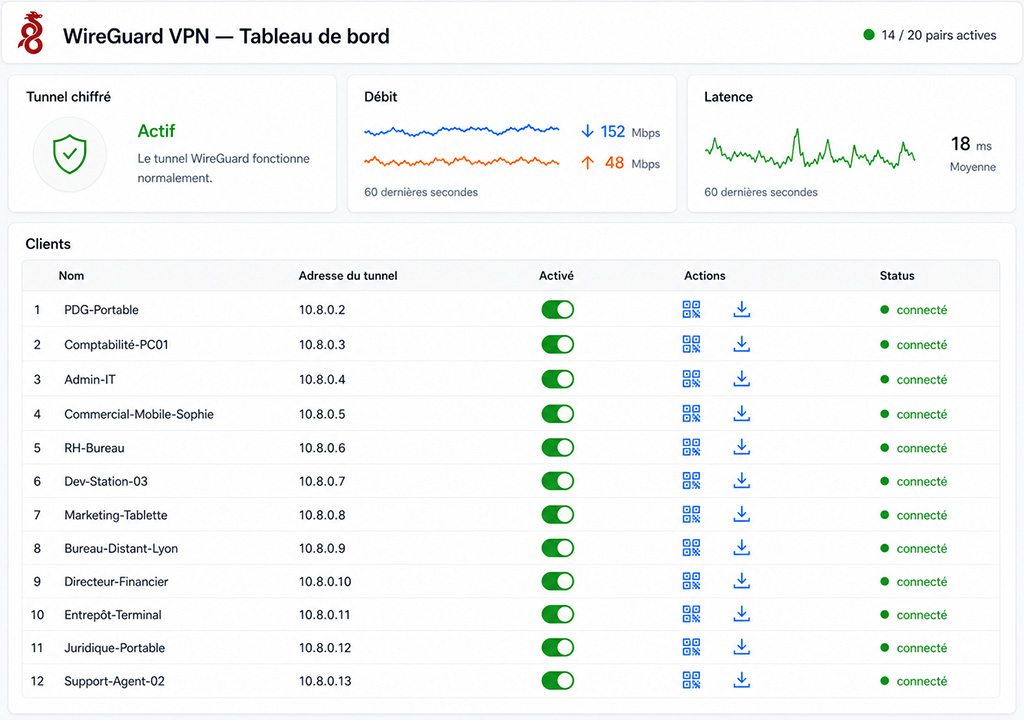Click the Actions column header
The image size is (1024, 720).
tap(705, 276)
